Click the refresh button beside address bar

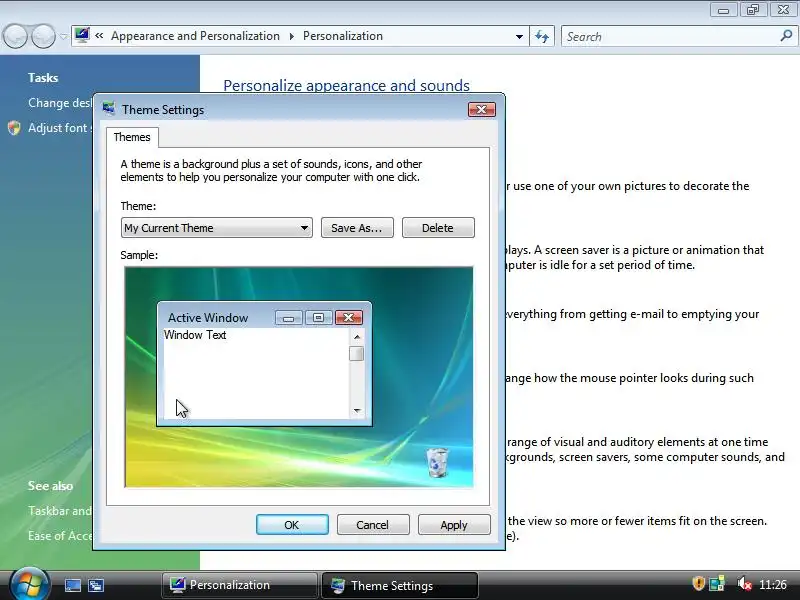pyautogui.click(x=542, y=36)
